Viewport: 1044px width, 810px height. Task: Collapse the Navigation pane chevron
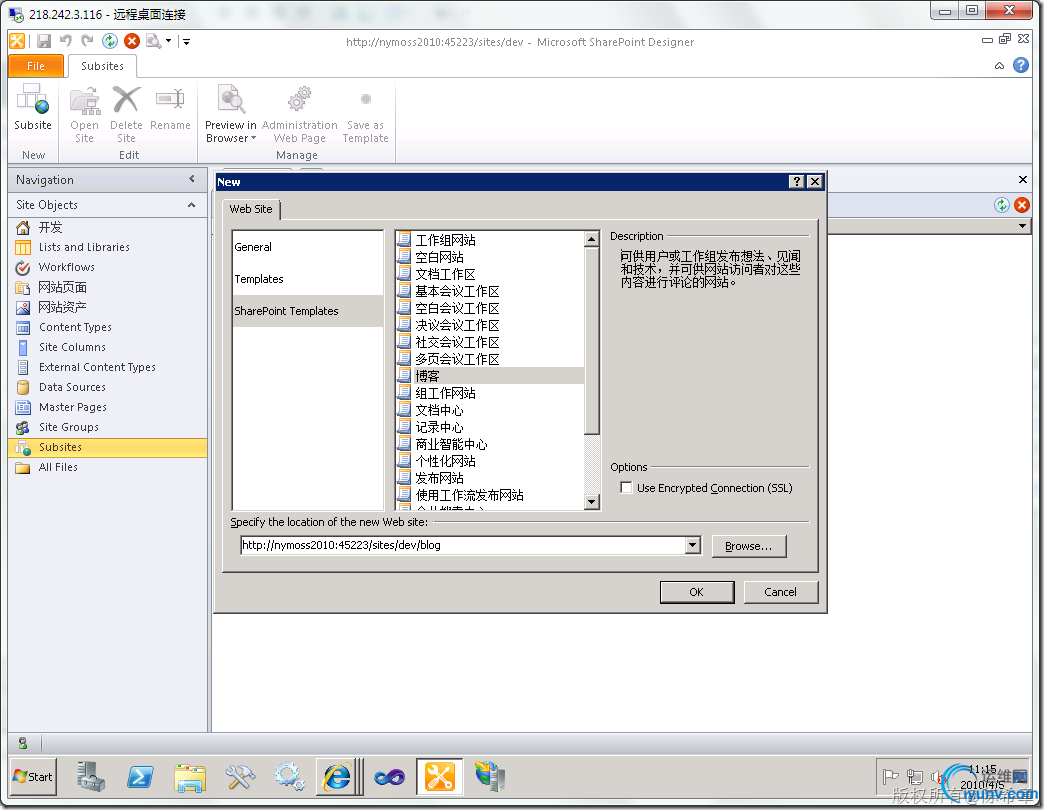[x=192, y=179]
